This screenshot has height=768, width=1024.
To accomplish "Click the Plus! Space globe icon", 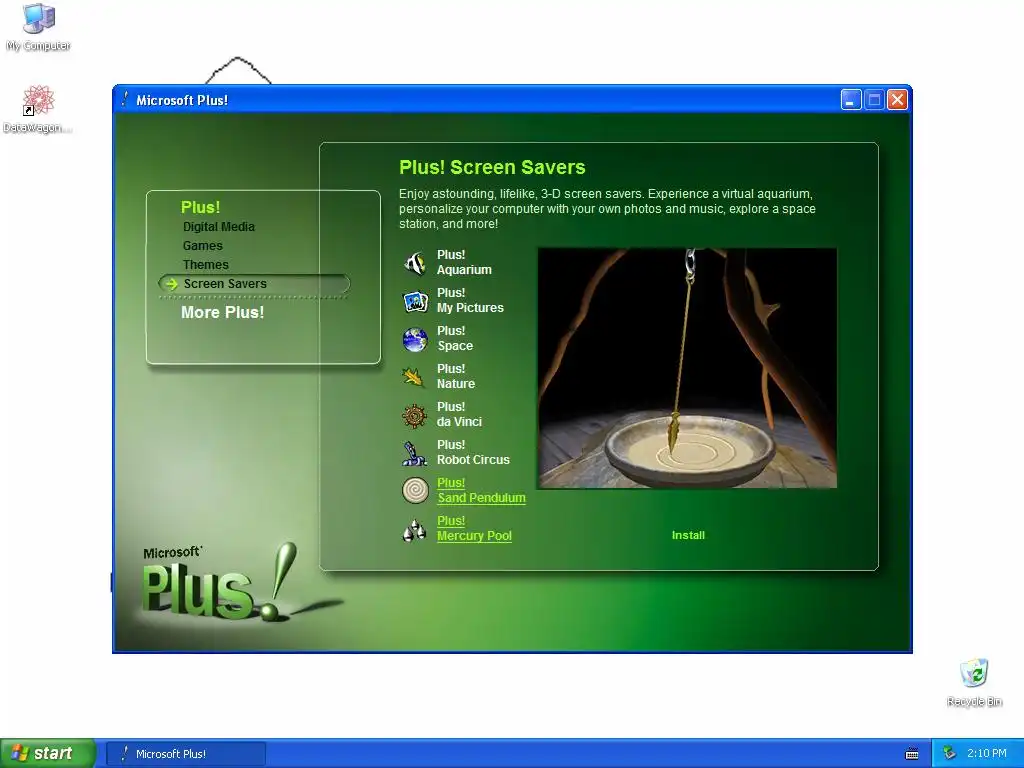I will click(415, 340).
